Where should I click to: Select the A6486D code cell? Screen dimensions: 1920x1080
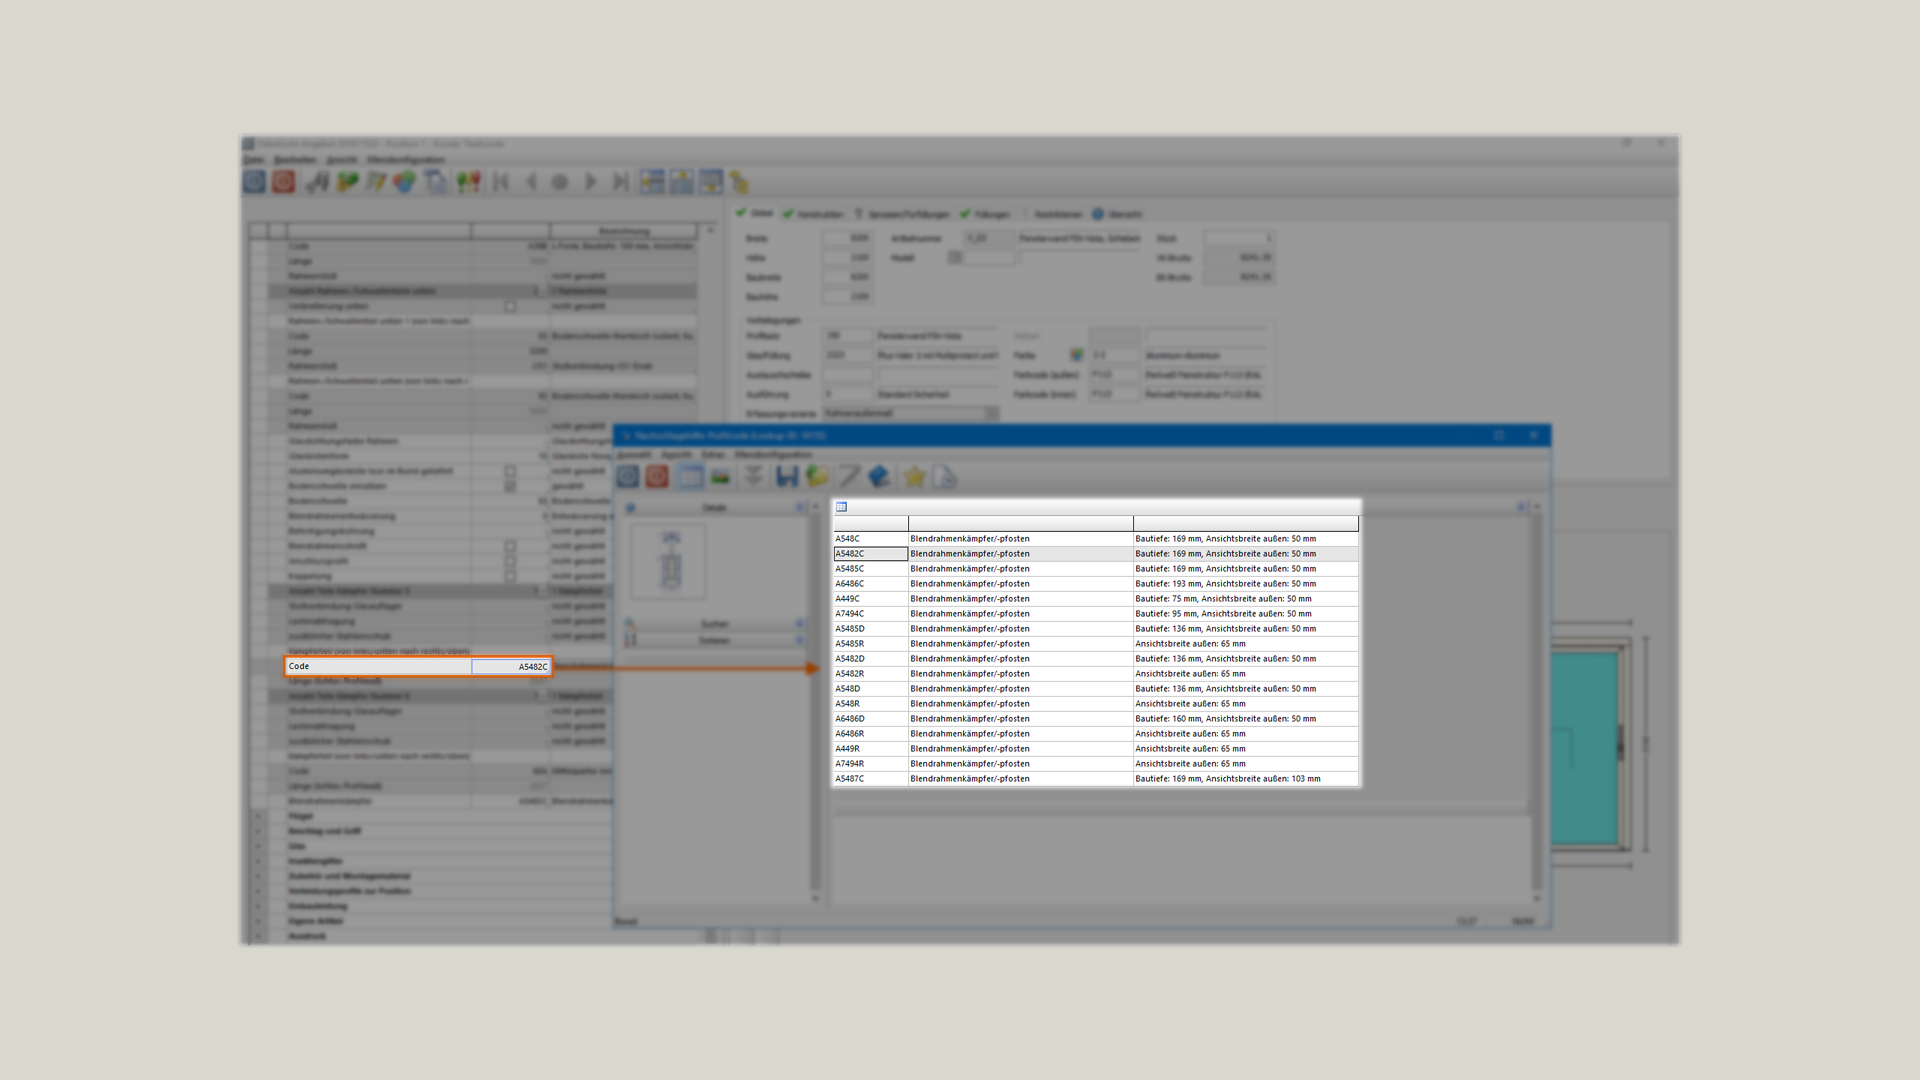[x=871, y=718]
